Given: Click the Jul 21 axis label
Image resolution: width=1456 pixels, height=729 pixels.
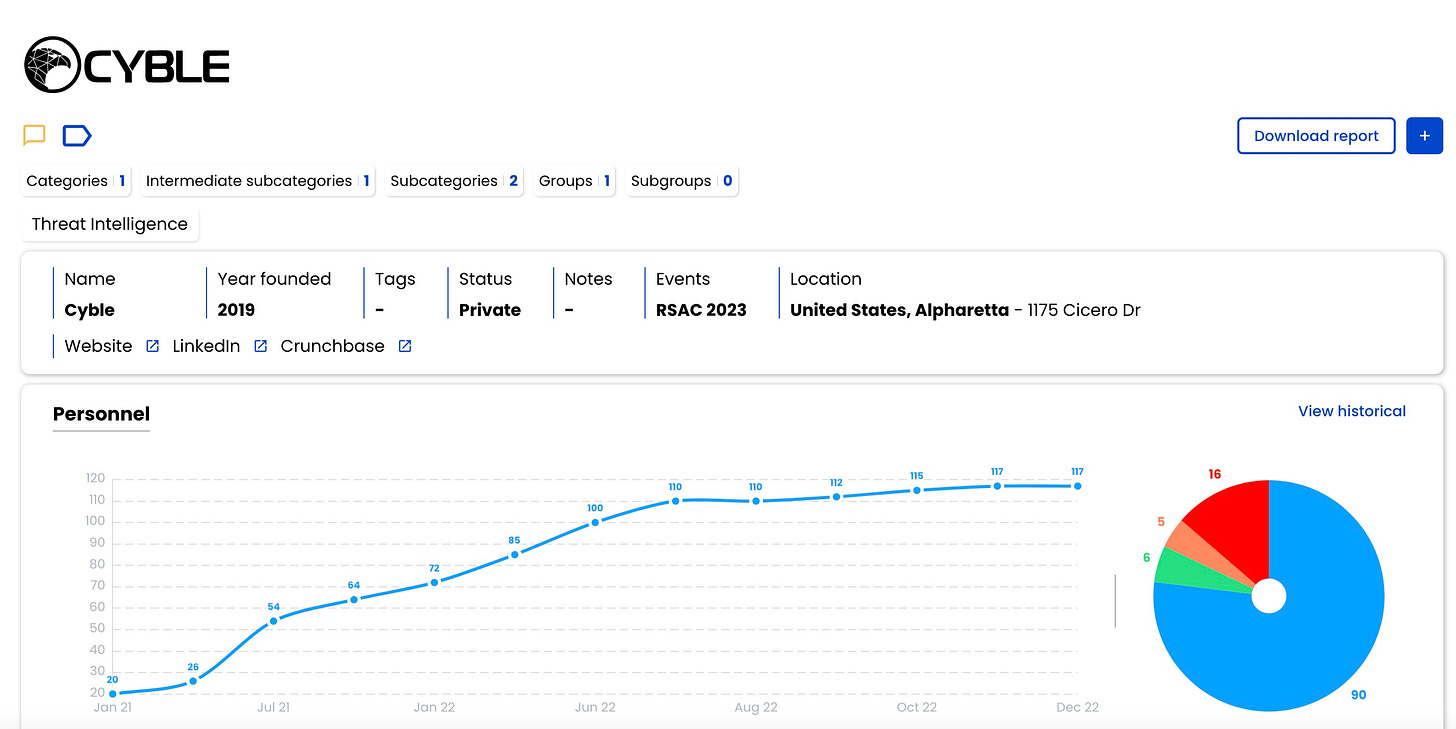Looking at the screenshot, I should pyautogui.click(x=273, y=707).
